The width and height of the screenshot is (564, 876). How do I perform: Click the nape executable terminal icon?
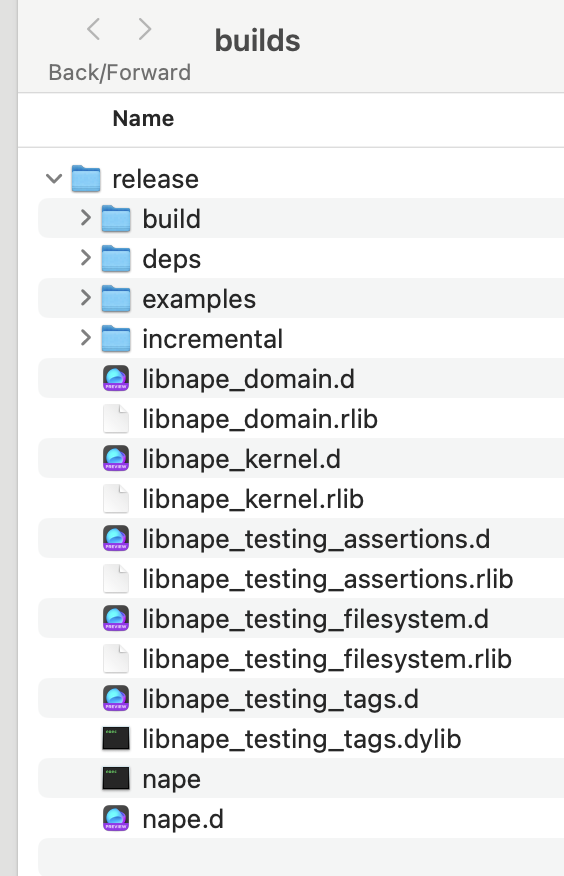tap(116, 779)
